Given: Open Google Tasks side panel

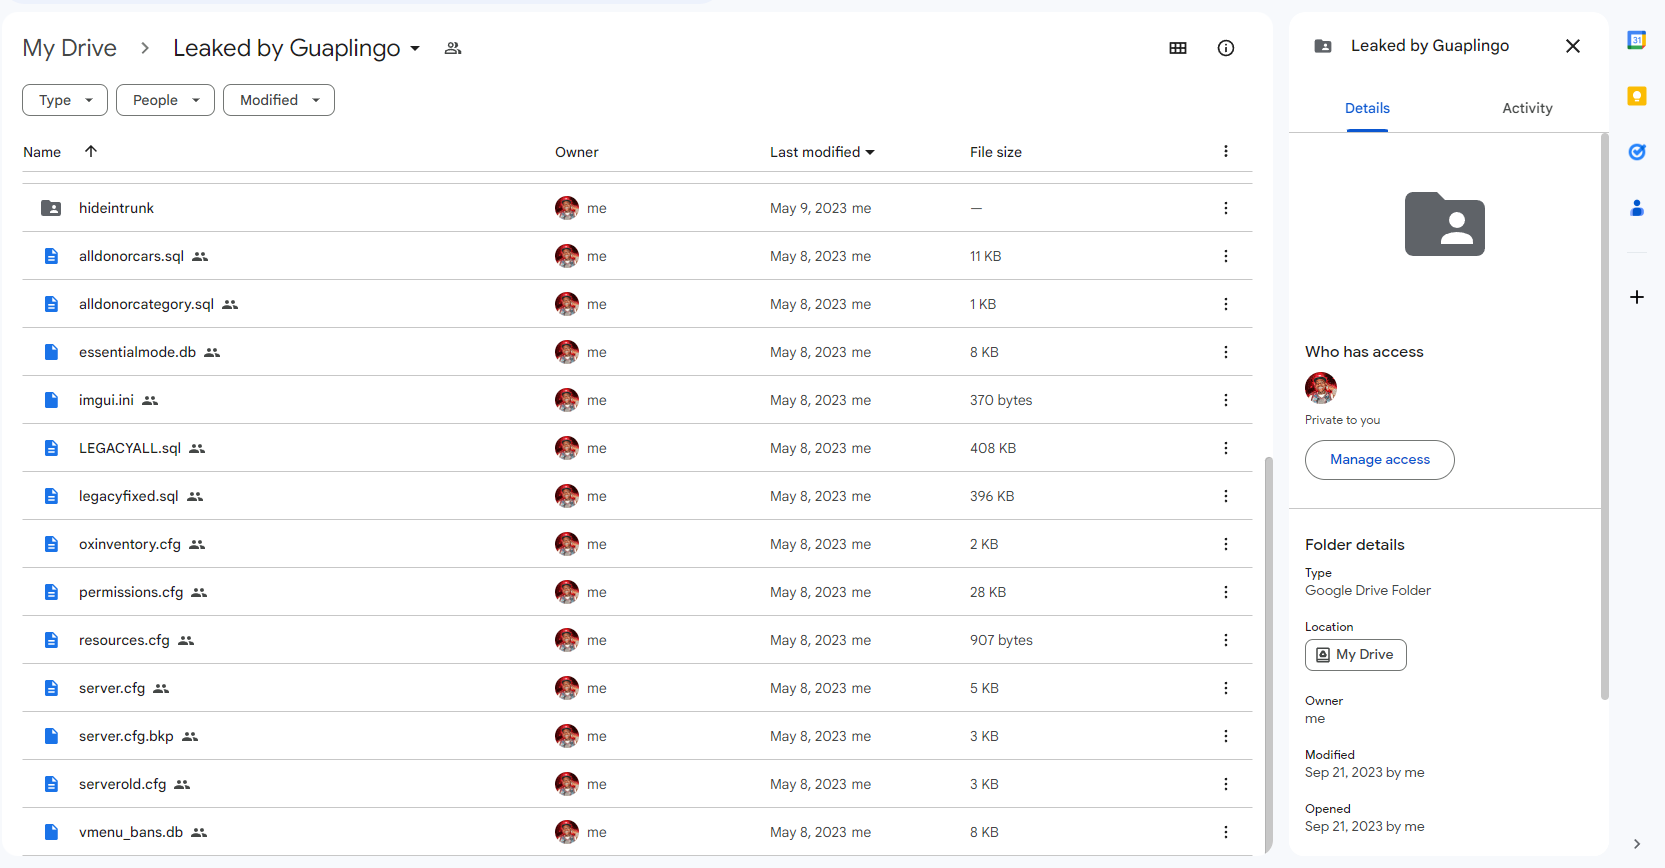Looking at the screenshot, I should tap(1636, 152).
